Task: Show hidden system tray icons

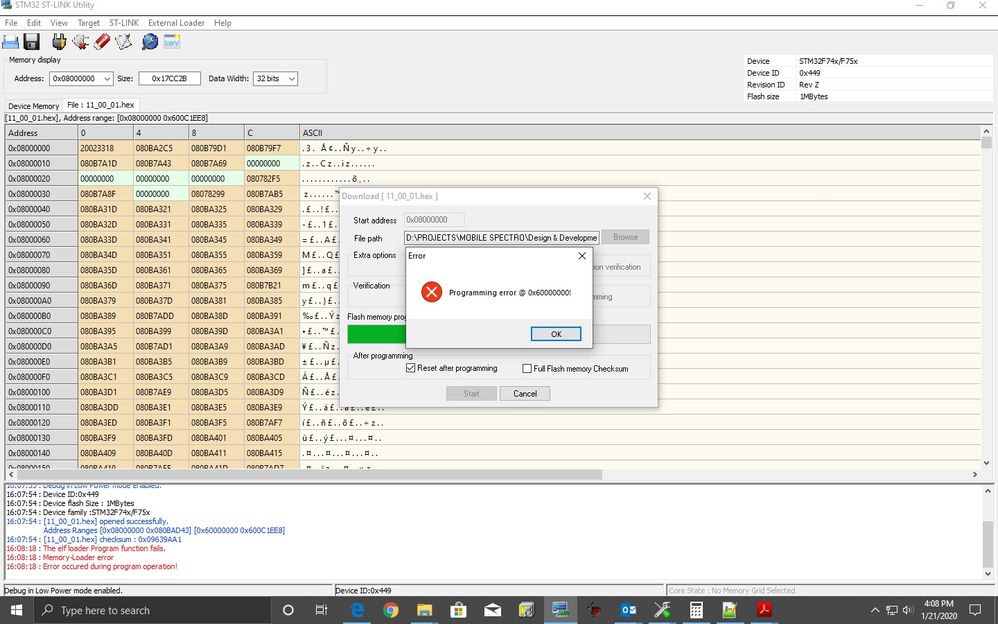Action: click(x=875, y=610)
